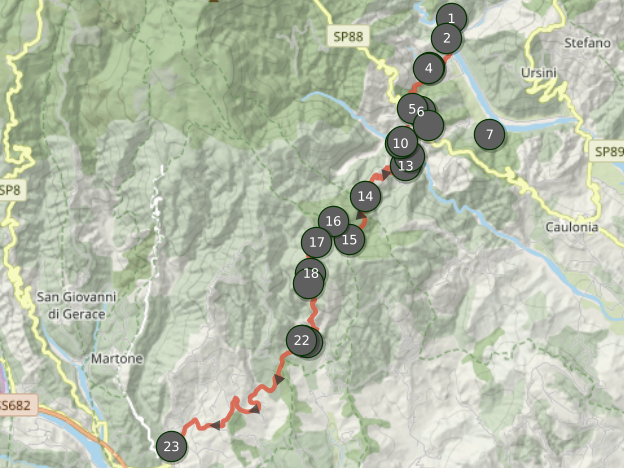
Task: Select waypoint marker 18
Action: tap(311, 273)
